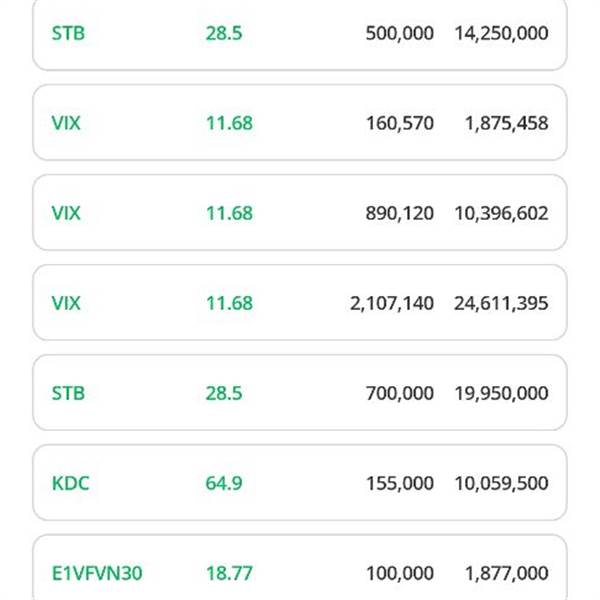Open the VIX row with 2,107,140 volume

tap(300, 302)
